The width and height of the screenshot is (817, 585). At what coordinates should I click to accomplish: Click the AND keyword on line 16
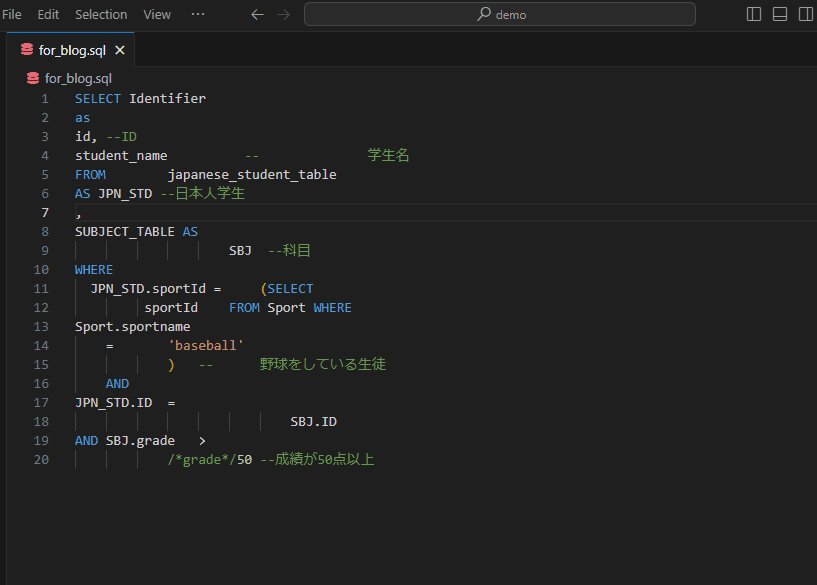point(117,384)
